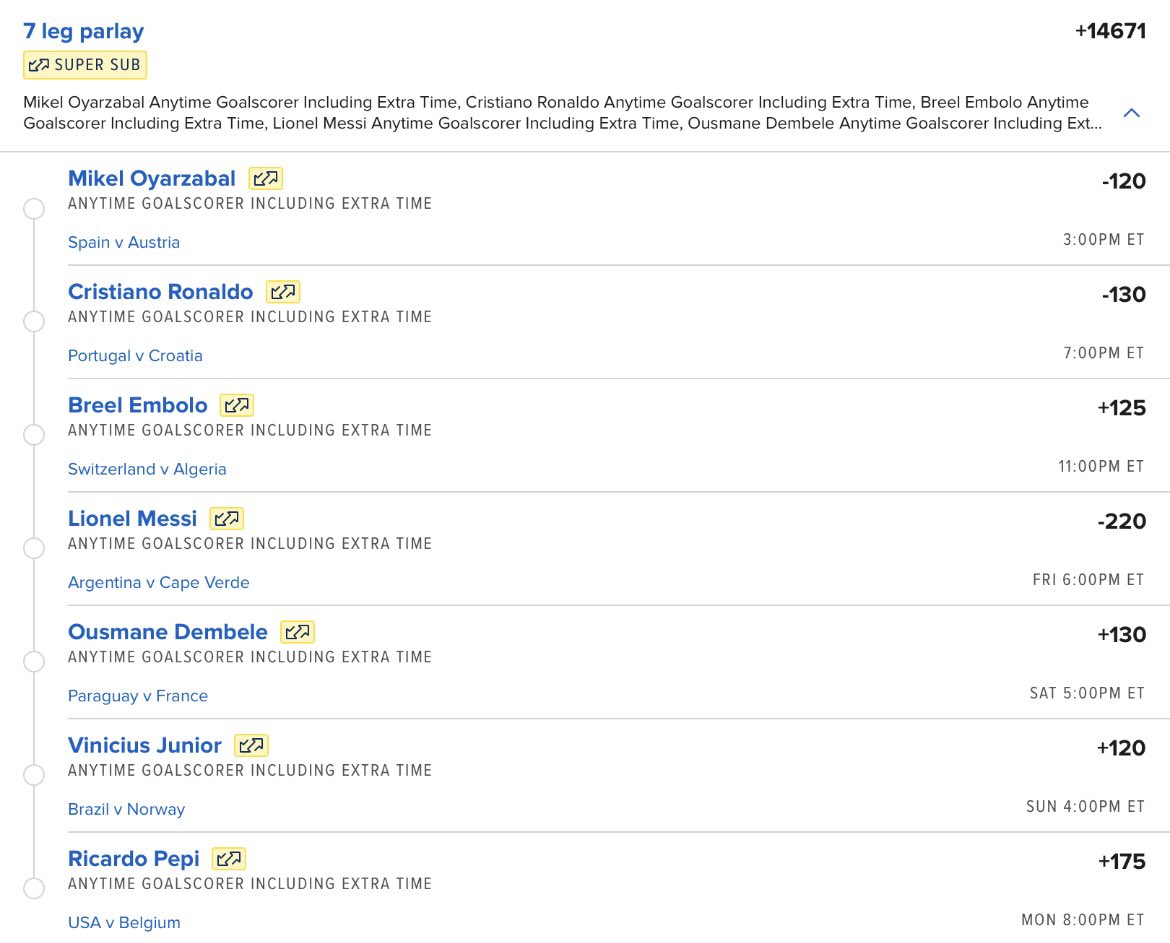Image resolution: width=1170 pixels, height=943 pixels.
Task: Click the SUN 4:00PM ET kickoff time
Action: click(1086, 807)
